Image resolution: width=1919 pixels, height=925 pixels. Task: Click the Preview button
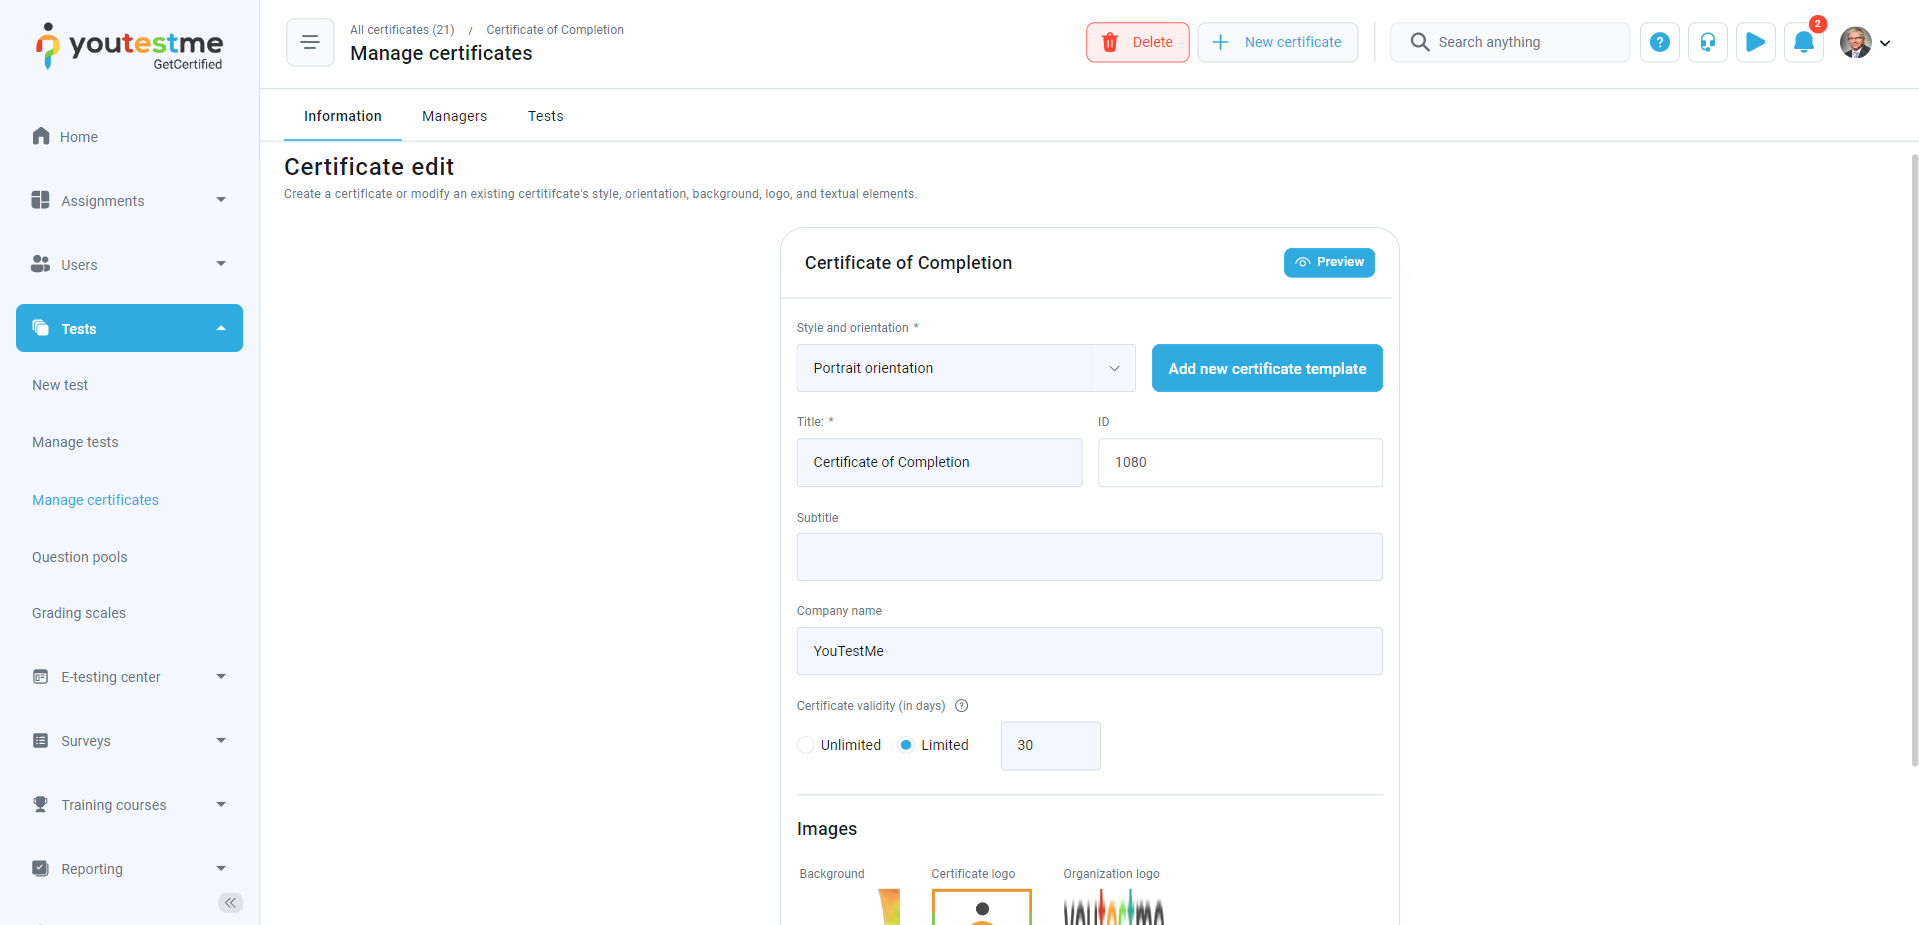[1328, 262]
